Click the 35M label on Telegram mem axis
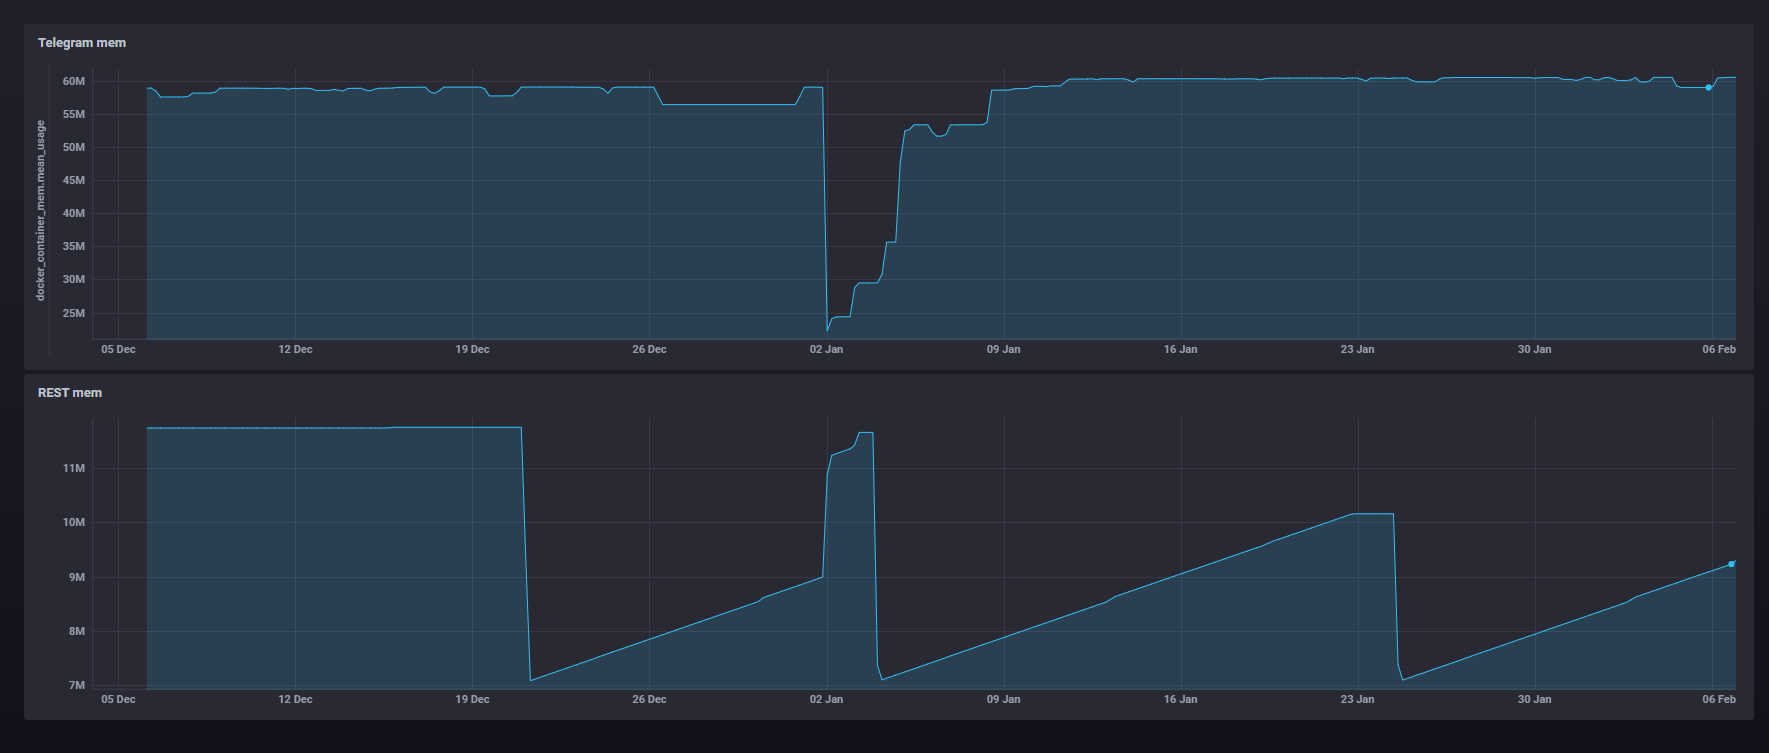Viewport: 1769px width, 753px height. point(74,246)
